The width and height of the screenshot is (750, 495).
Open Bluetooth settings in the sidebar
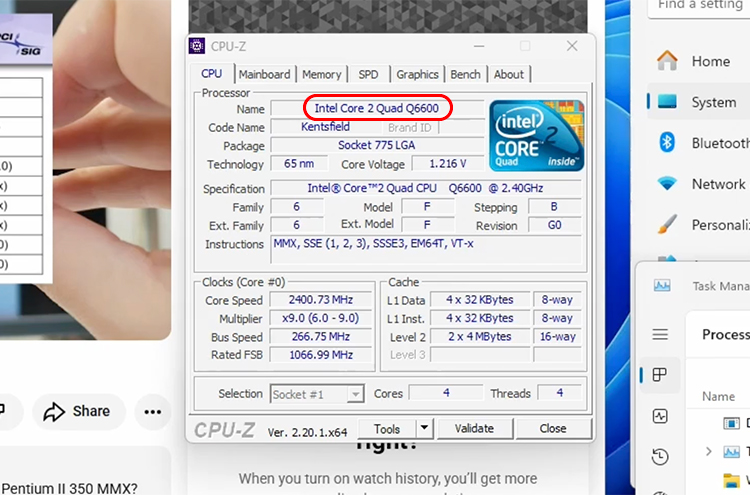click(x=698, y=143)
